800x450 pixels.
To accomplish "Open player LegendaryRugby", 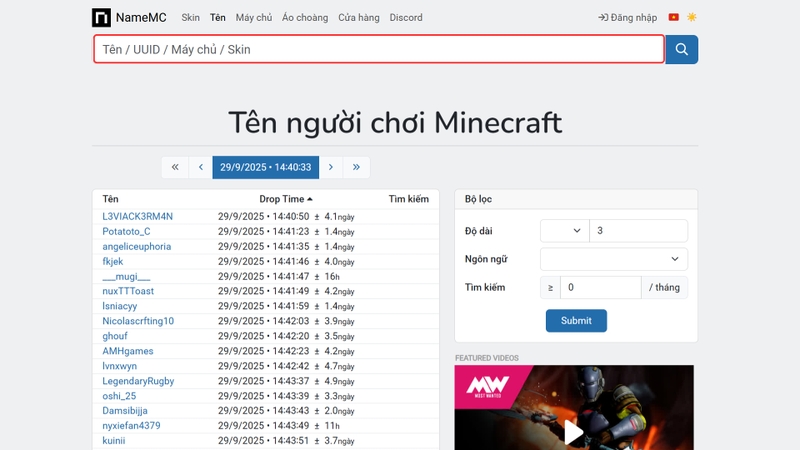I will tap(138, 381).
